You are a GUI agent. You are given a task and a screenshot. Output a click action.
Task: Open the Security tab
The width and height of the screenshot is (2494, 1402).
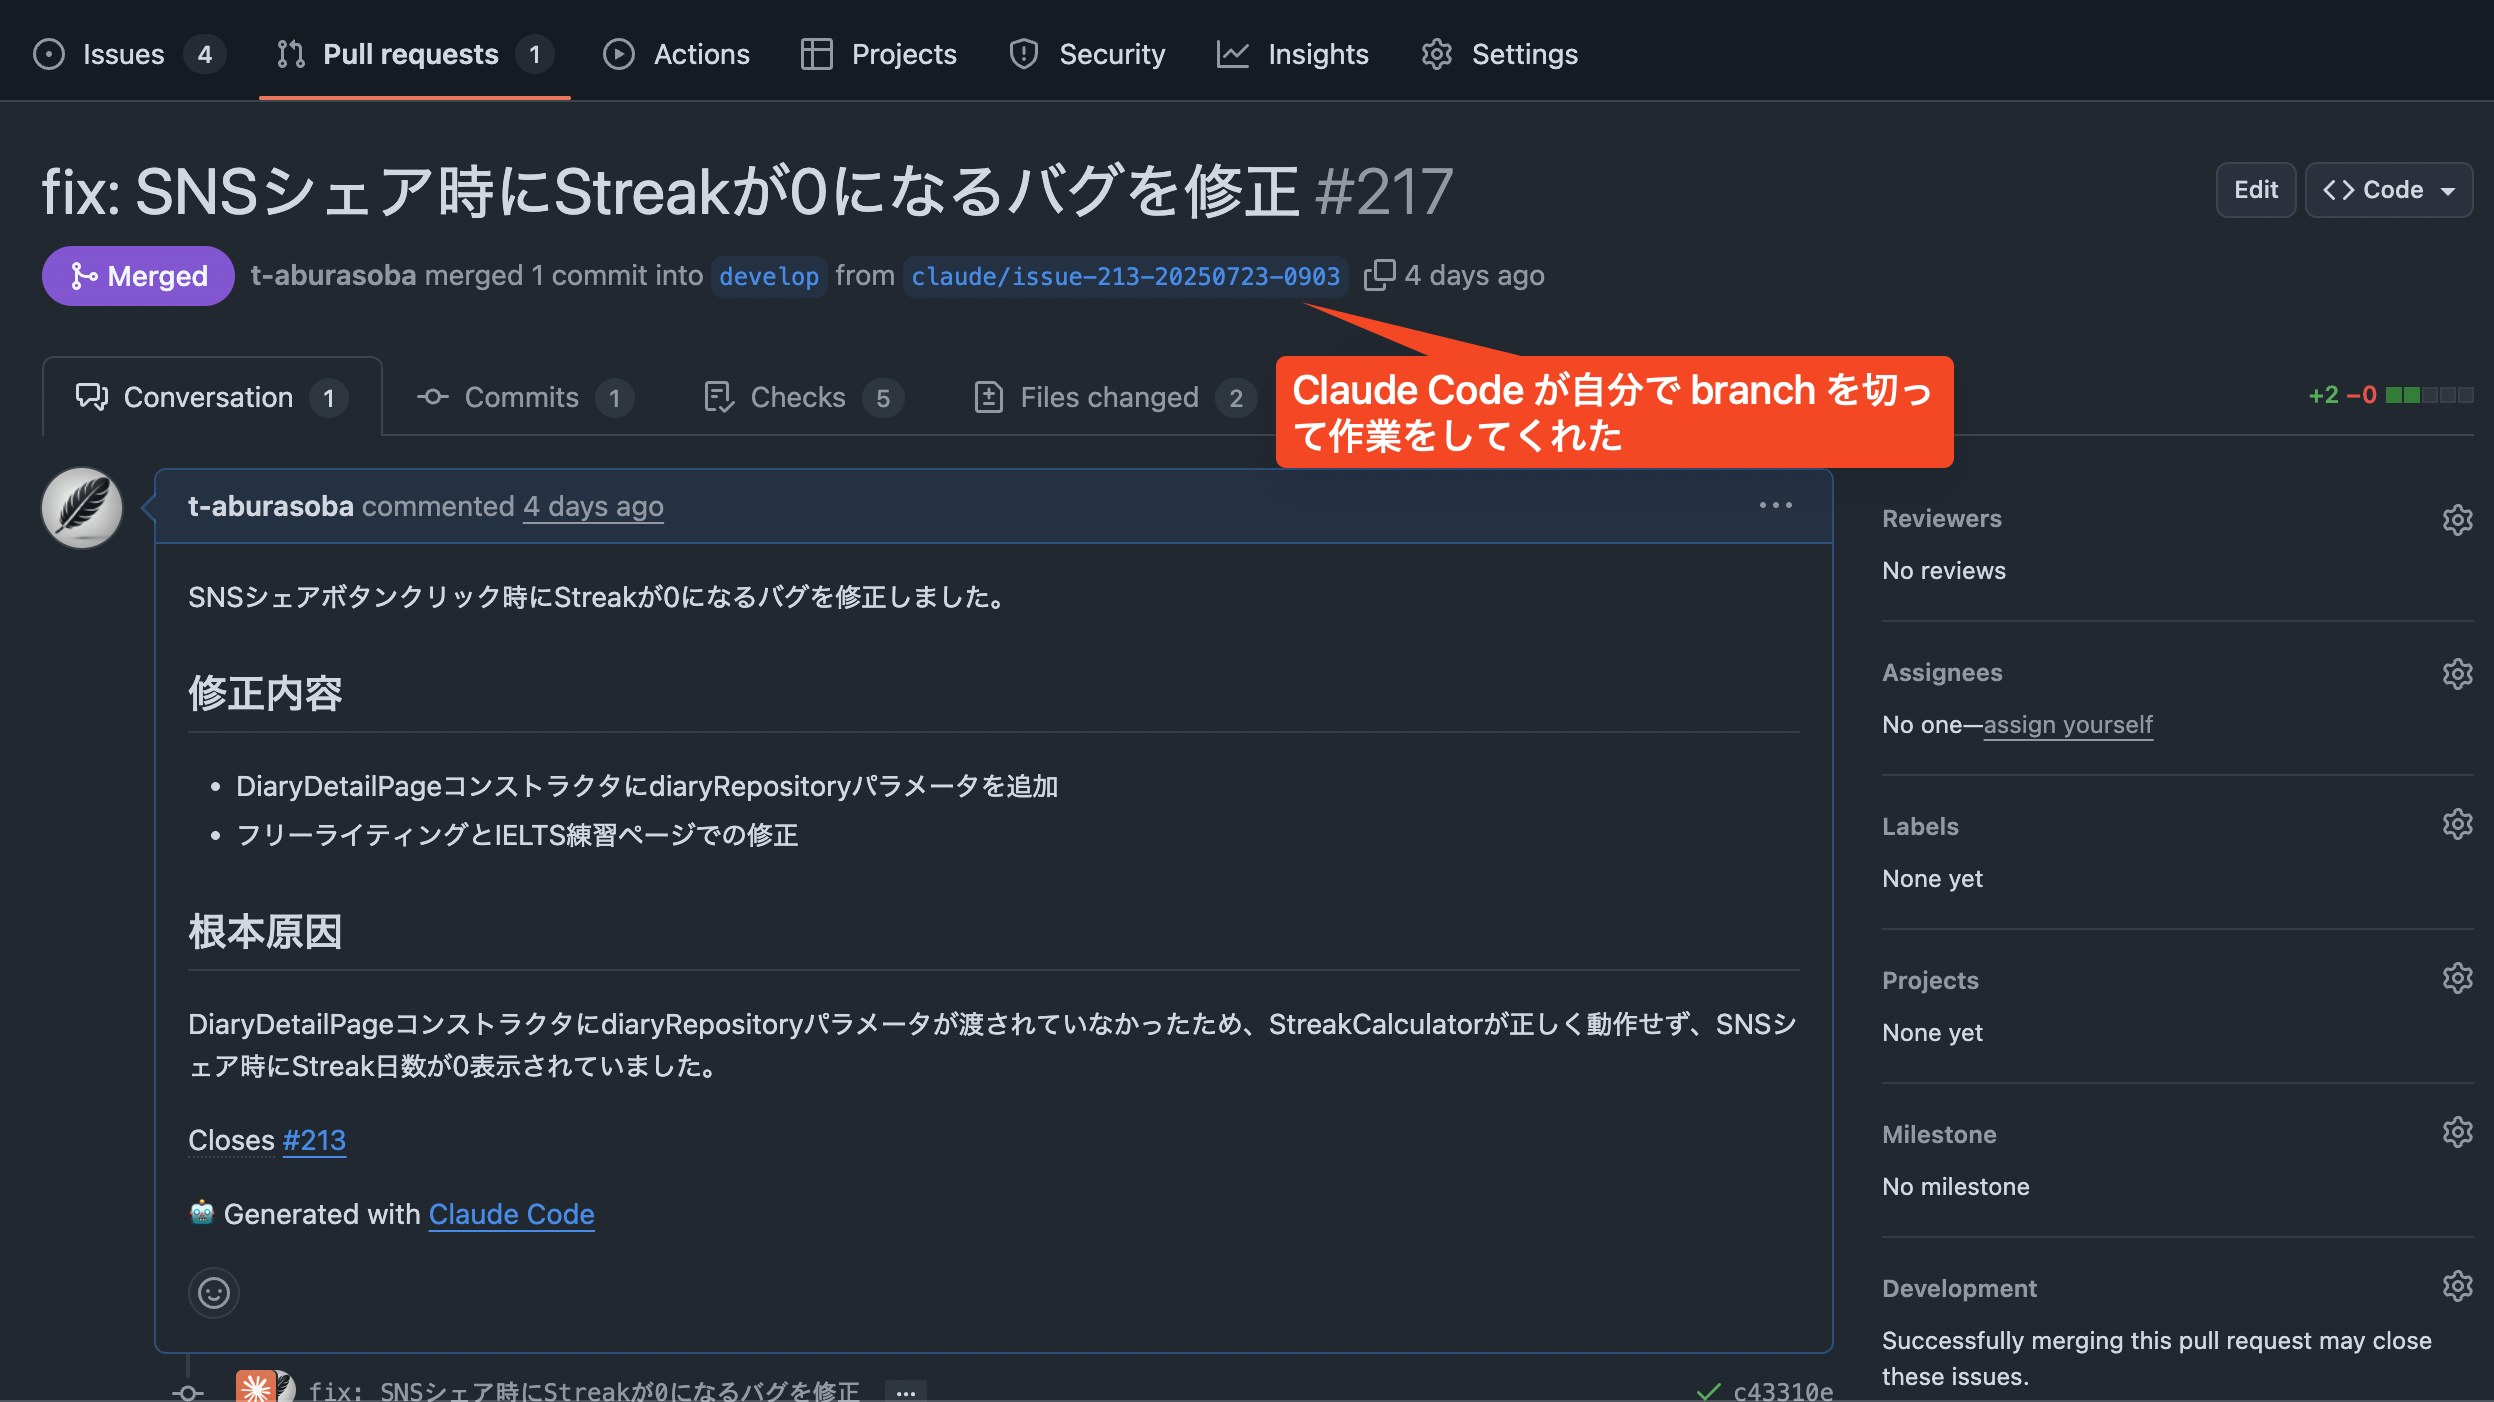click(1087, 54)
